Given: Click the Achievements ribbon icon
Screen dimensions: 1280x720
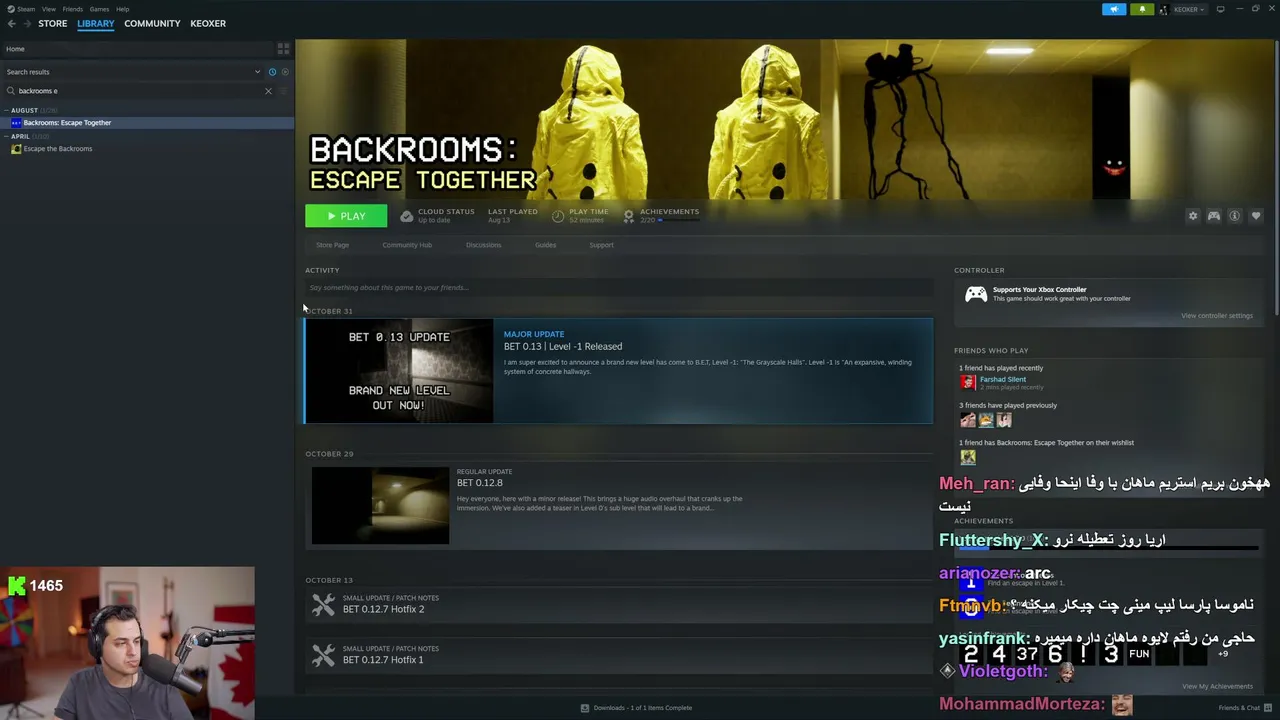Looking at the screenshot, I should click(x=628, y=216).
